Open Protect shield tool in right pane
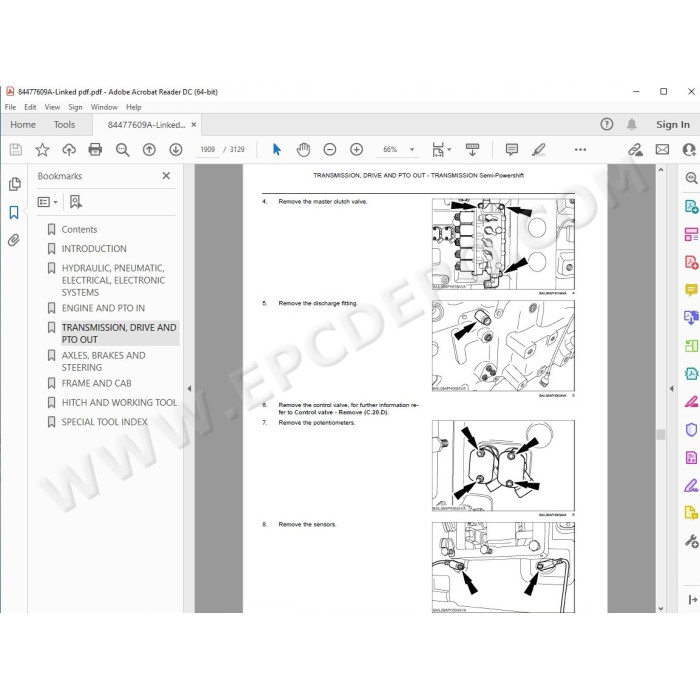Viewport: 700px width, 700px height. [692, 429]
